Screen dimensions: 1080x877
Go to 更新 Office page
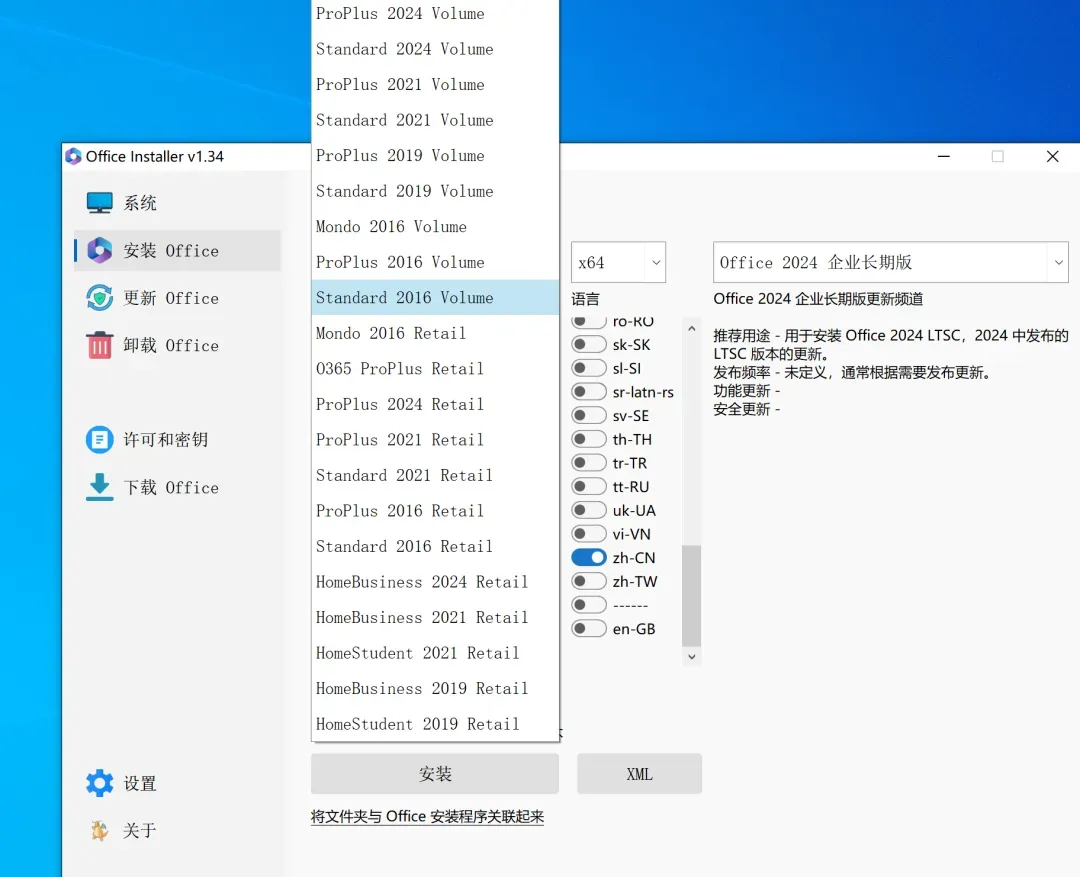pyautogui.click(x=178, y=298)
